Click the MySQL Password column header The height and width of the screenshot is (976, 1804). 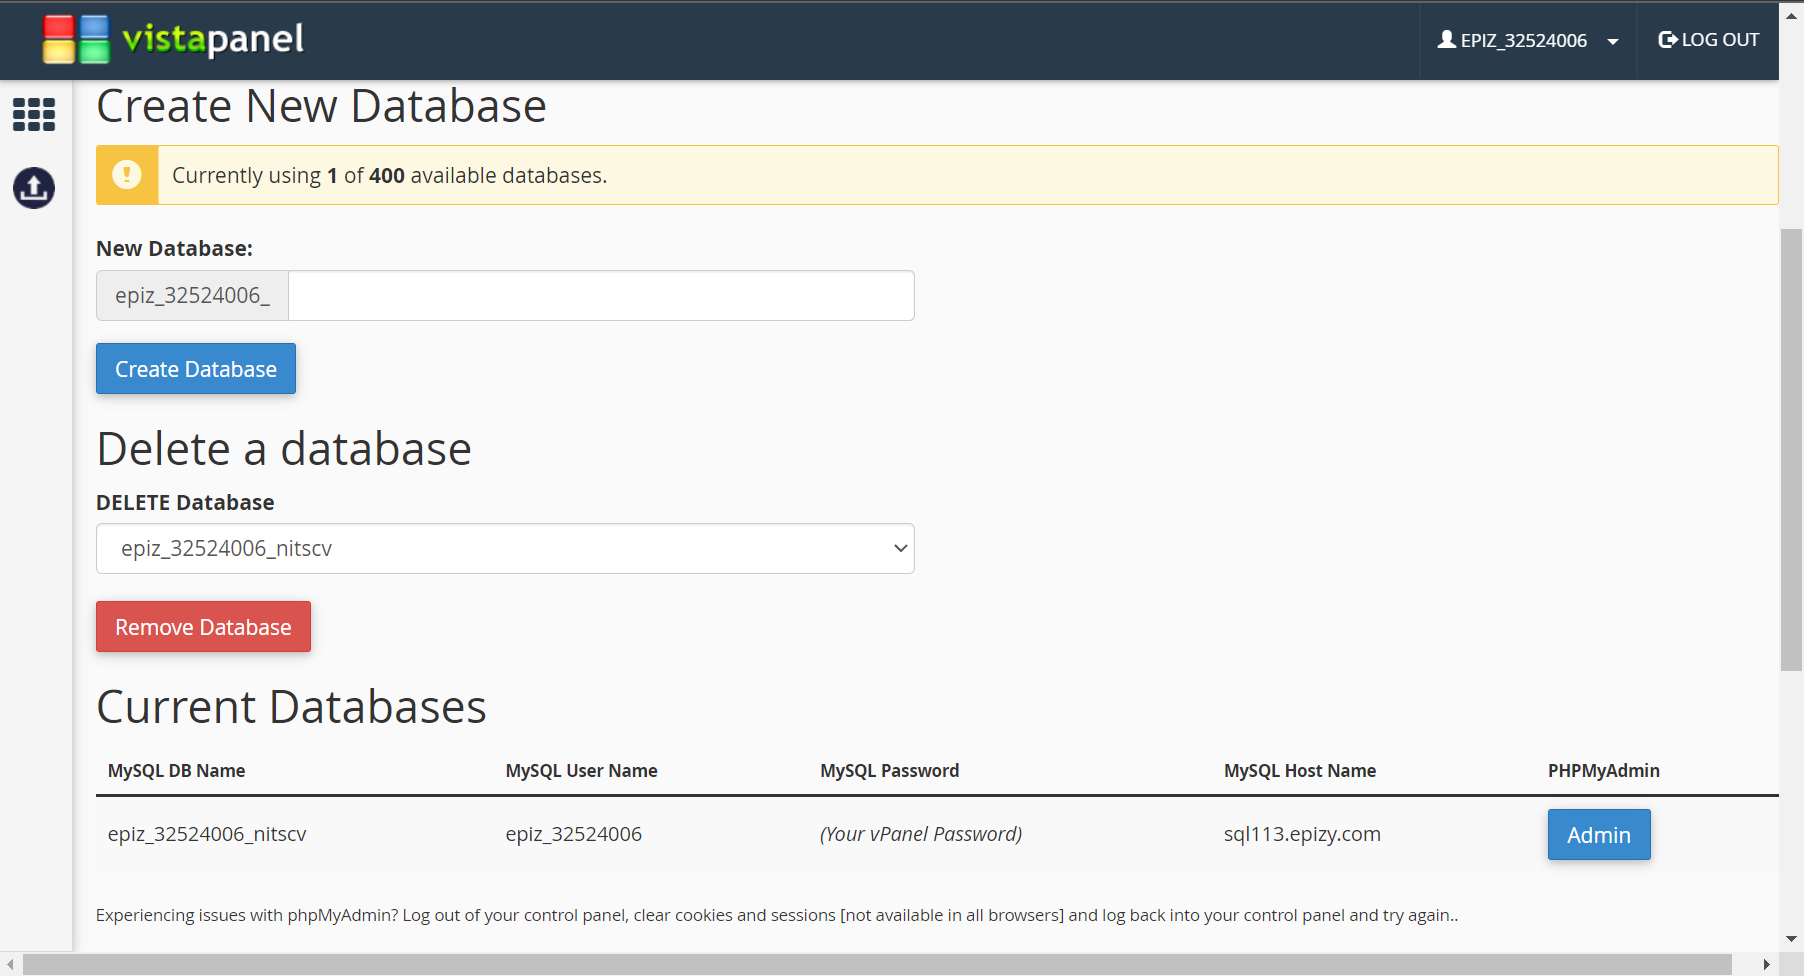890,771
